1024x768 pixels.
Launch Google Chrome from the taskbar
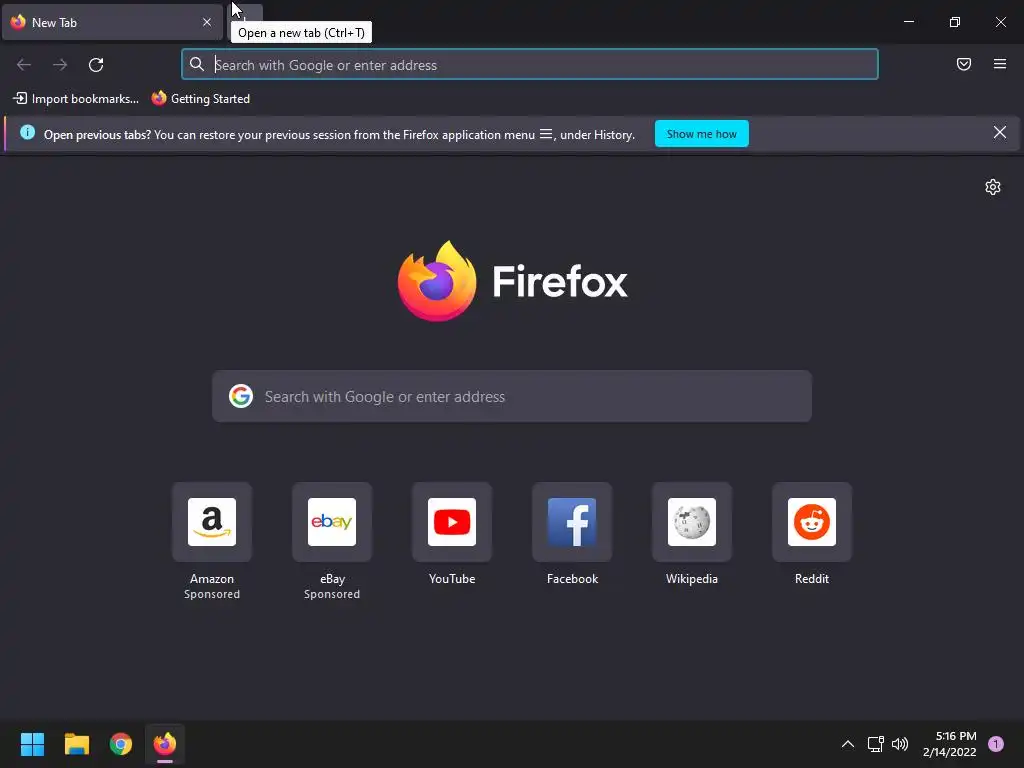pyautogui.click(x=121, y=744)
